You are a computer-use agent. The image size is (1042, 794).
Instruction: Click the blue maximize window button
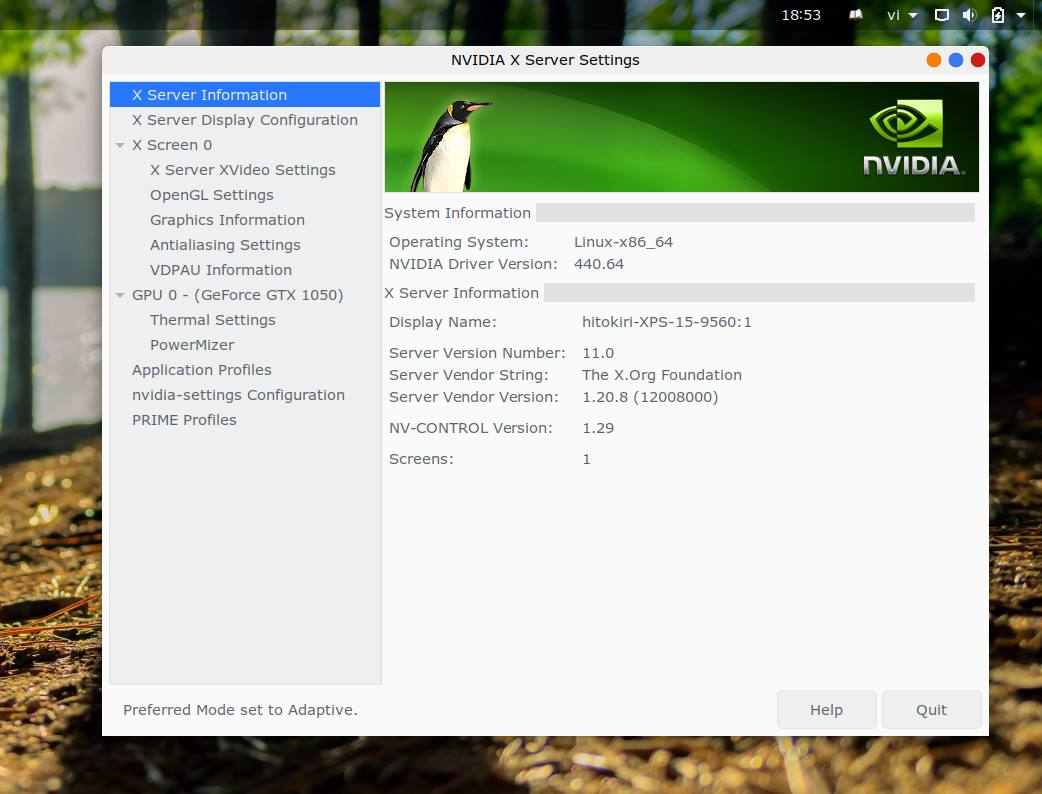point(956,60)
